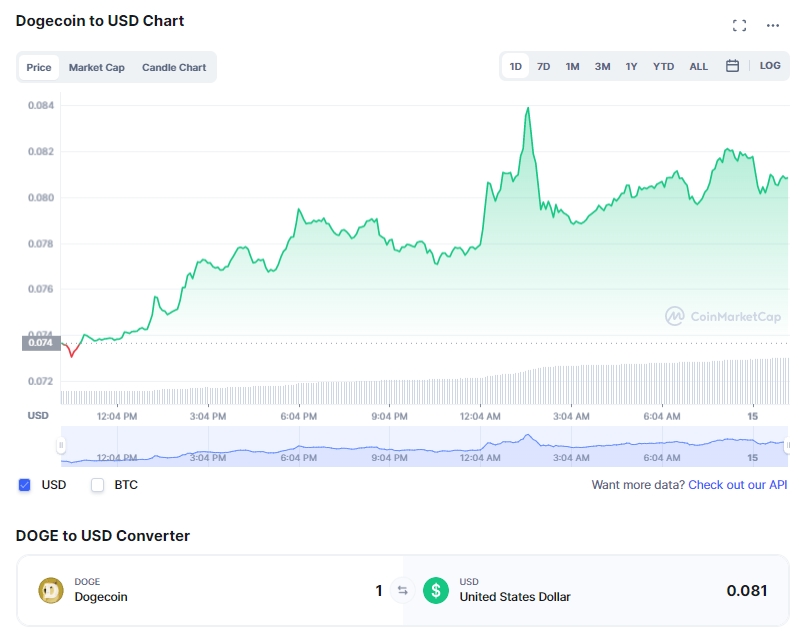Image resolution: width=799 pixels, height=640 pixels.
Task: Click the green US dollar icon
Action: coord(436,591)
